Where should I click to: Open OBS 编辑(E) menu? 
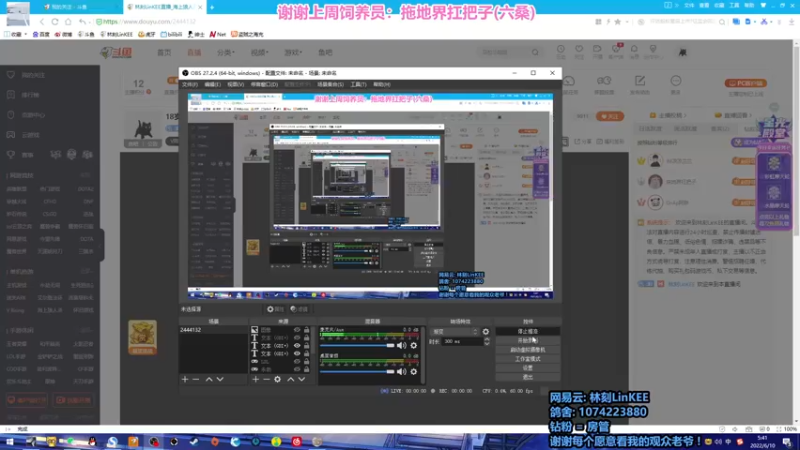(x=212, y=84)
